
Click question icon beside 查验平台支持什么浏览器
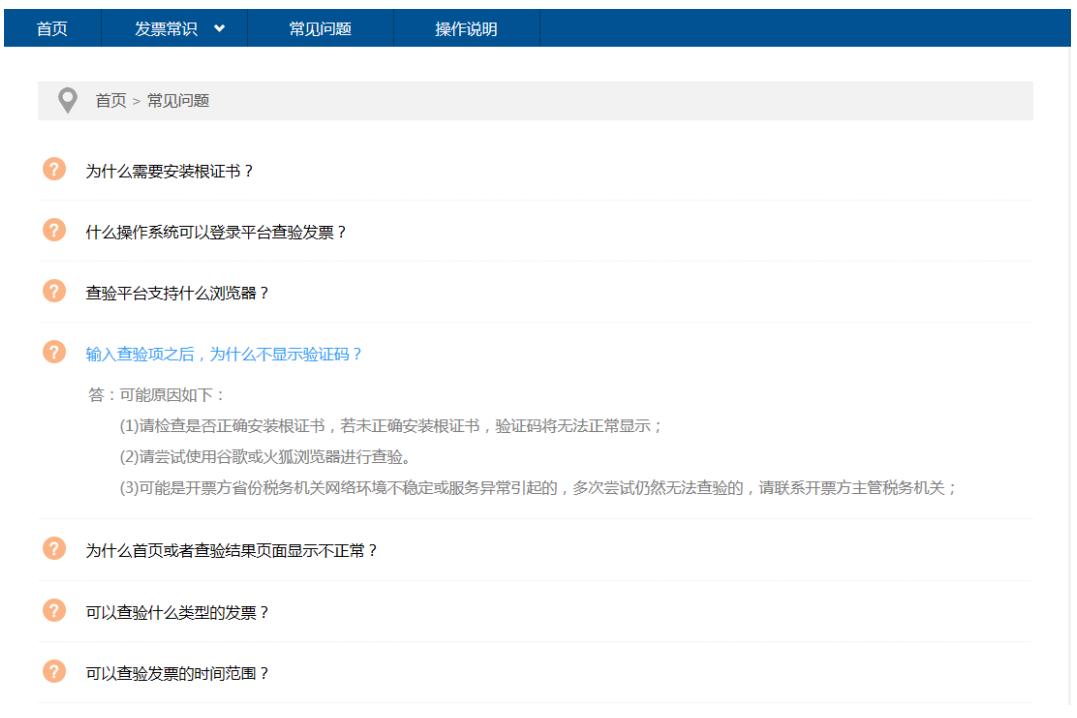coord(54,291)
